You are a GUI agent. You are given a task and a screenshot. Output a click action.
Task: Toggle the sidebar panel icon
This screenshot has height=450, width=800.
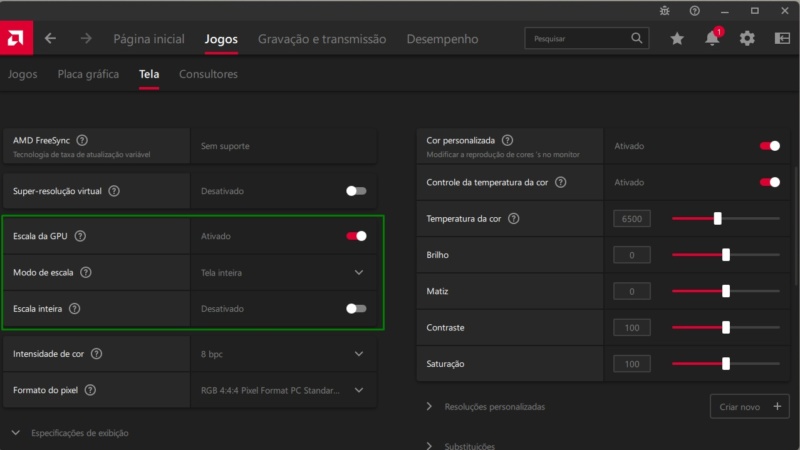click(782, 38)
